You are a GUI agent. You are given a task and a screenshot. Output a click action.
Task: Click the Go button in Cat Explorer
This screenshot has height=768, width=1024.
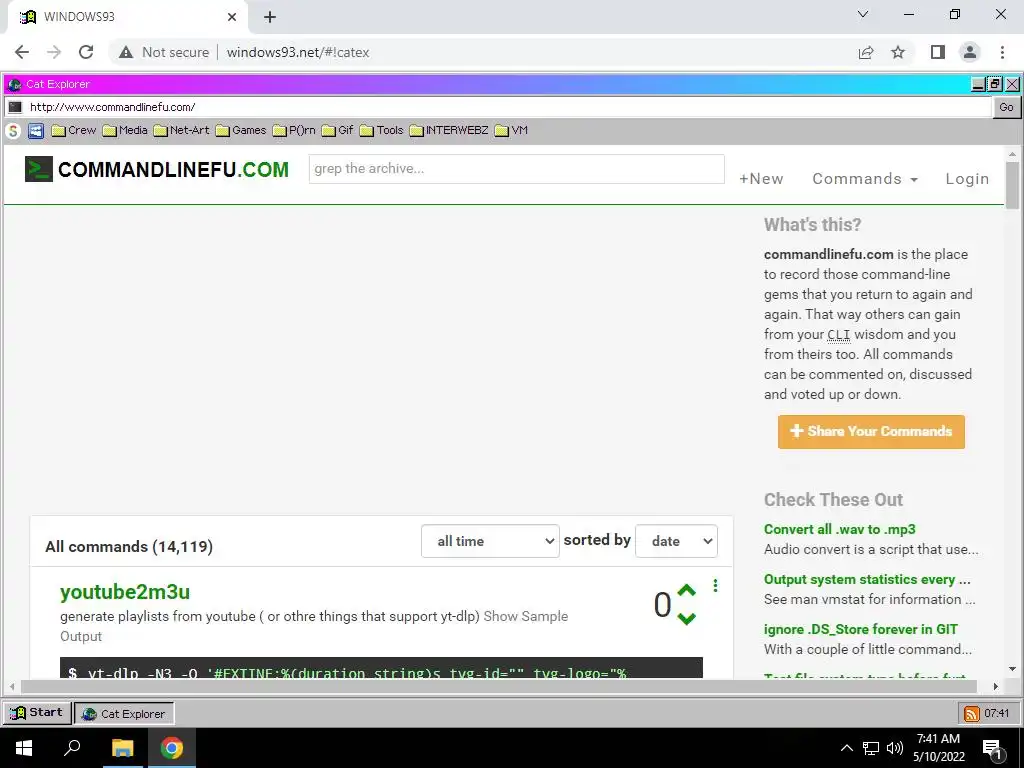(x=1006, y=107)
